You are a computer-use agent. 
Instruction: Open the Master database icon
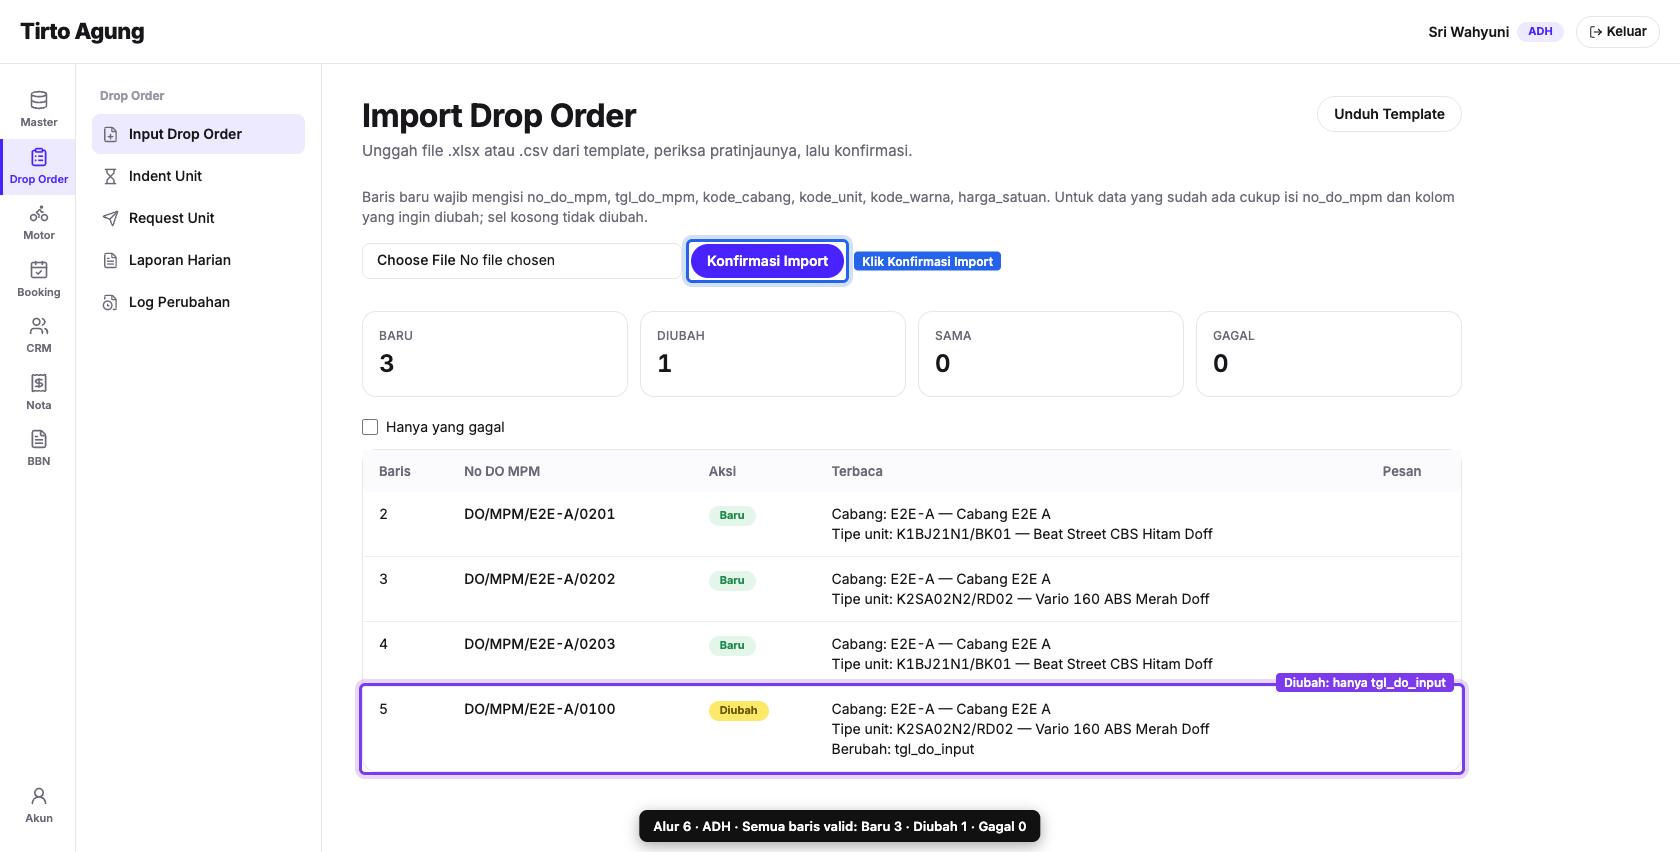click(39, 100)
